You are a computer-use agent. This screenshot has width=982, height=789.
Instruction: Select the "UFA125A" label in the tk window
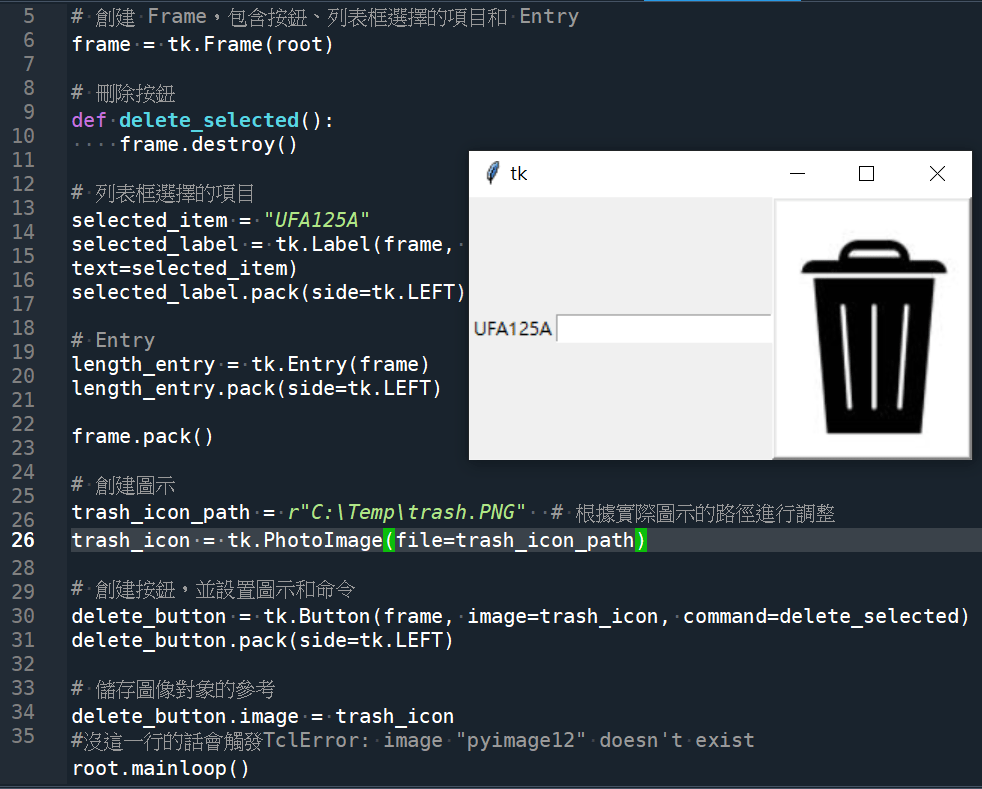coord(512,328)
